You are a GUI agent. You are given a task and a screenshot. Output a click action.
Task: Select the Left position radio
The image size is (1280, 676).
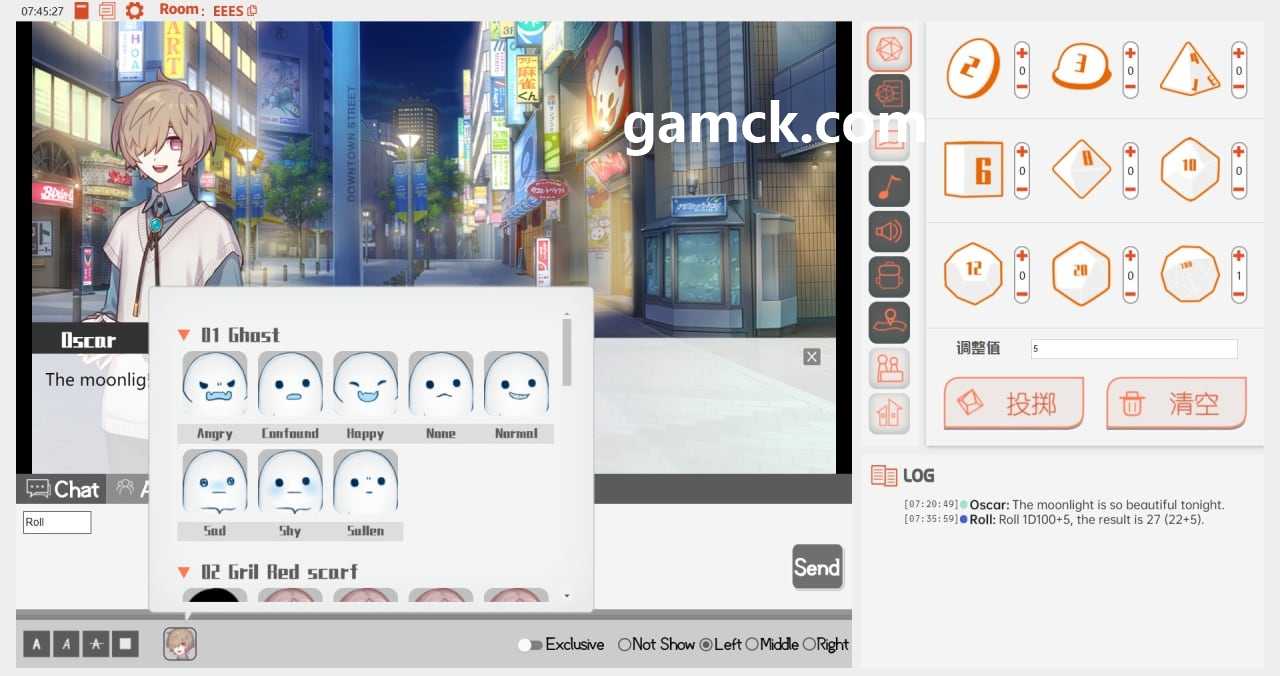coord(706,645)
